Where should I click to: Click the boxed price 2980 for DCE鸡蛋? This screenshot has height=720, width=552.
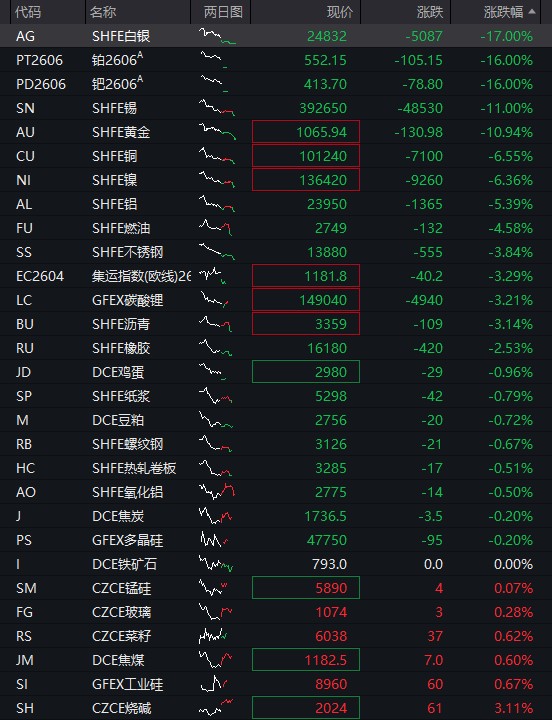point(306,372)
